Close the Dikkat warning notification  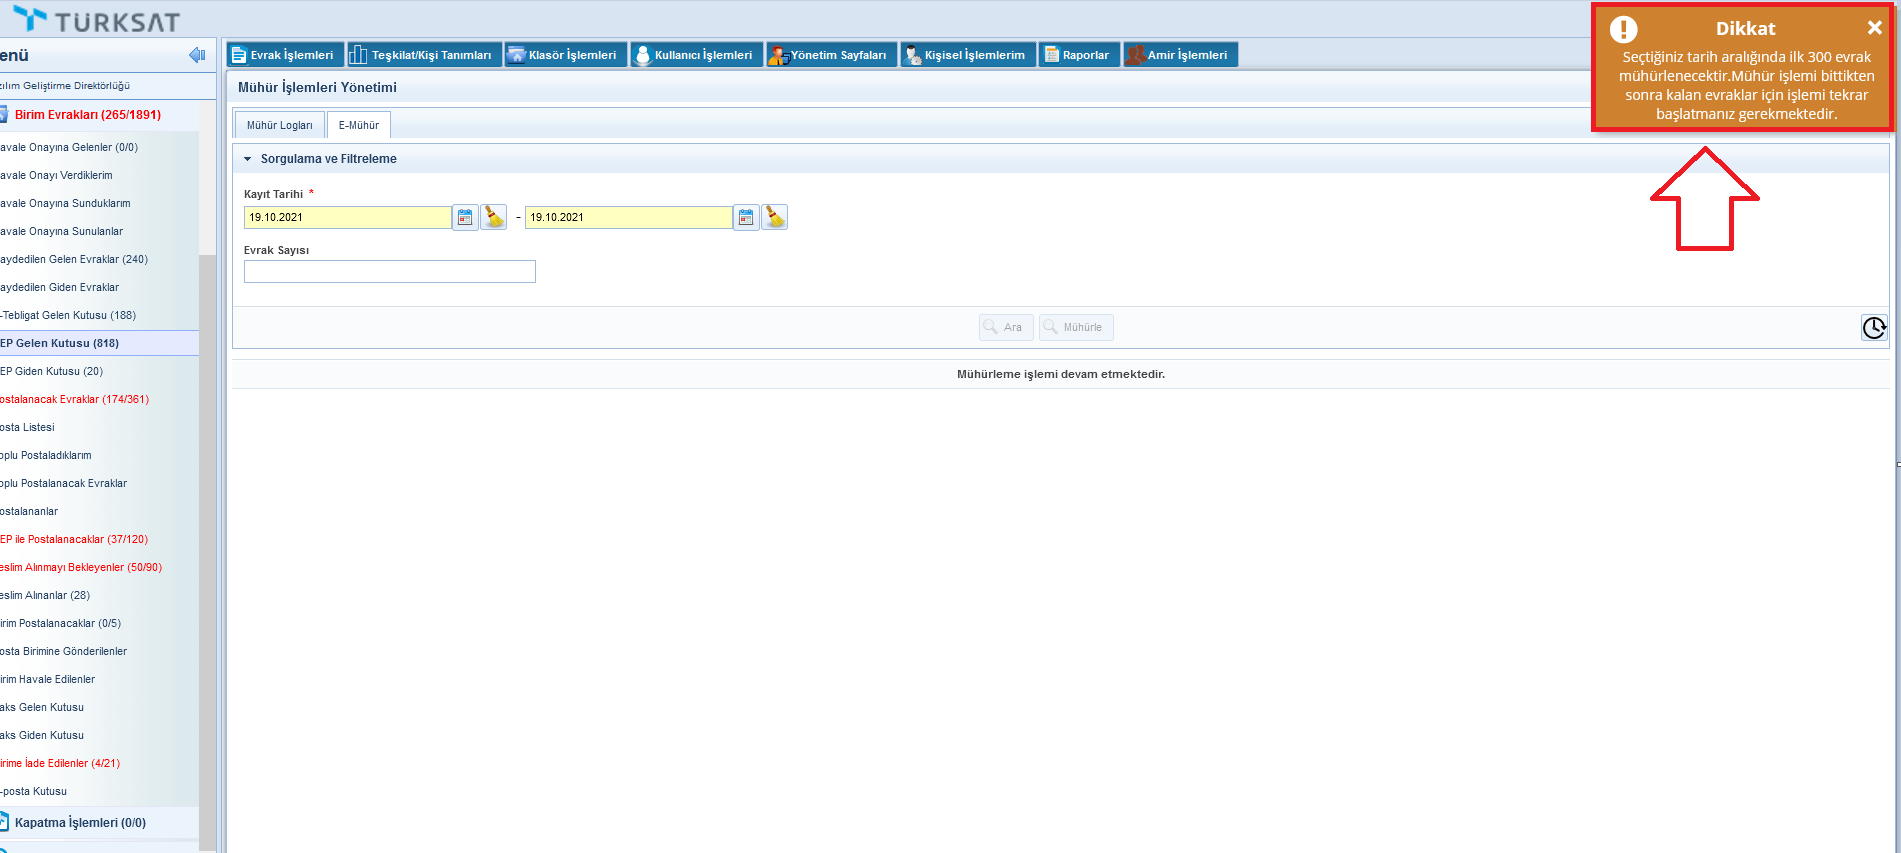(1874, 28)
